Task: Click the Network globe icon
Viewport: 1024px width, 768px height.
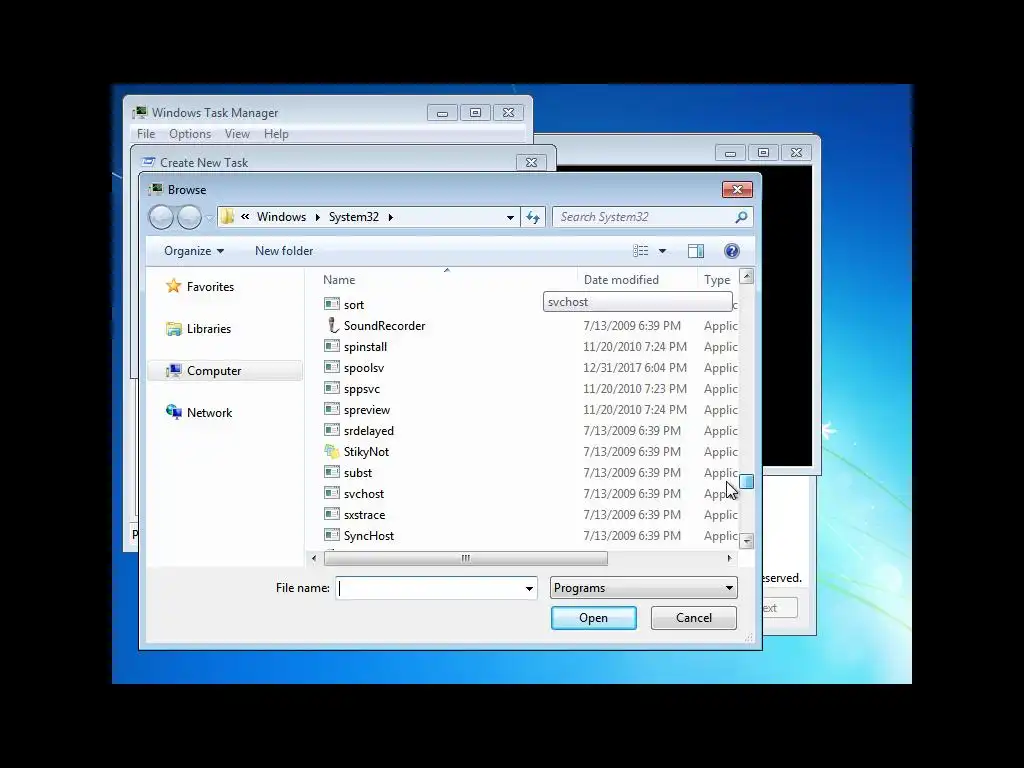Action: click(x=174, y=412)
